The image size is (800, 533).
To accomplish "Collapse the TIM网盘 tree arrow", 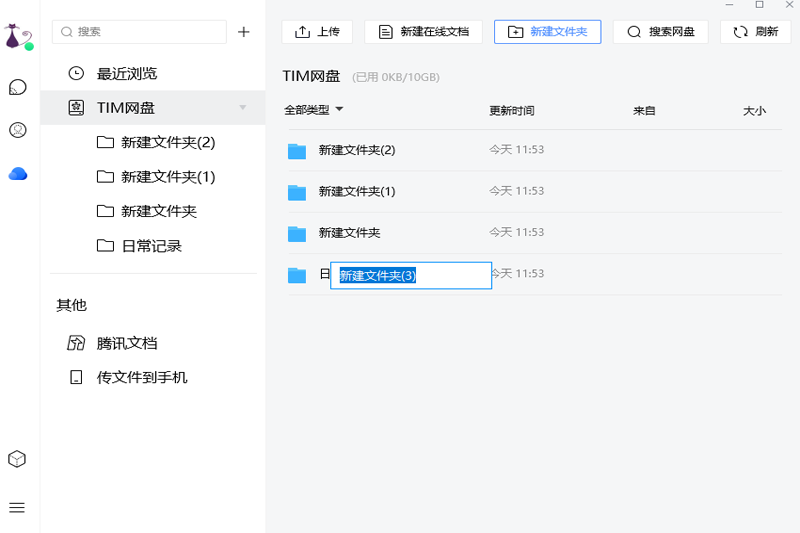I will tap(243, 108).
